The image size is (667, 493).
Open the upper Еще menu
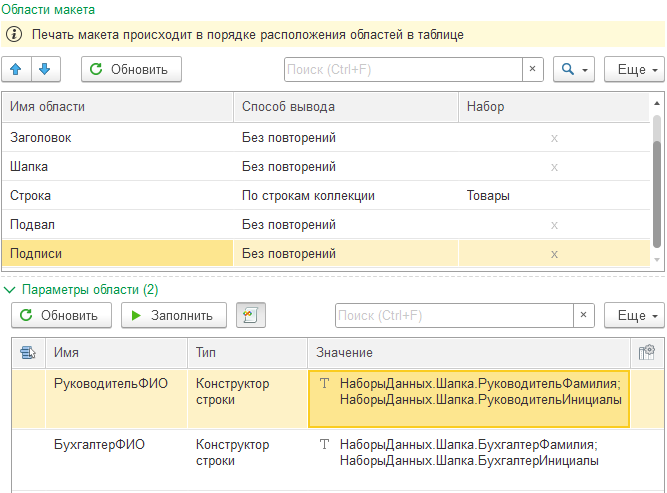[x=634, y=69]
